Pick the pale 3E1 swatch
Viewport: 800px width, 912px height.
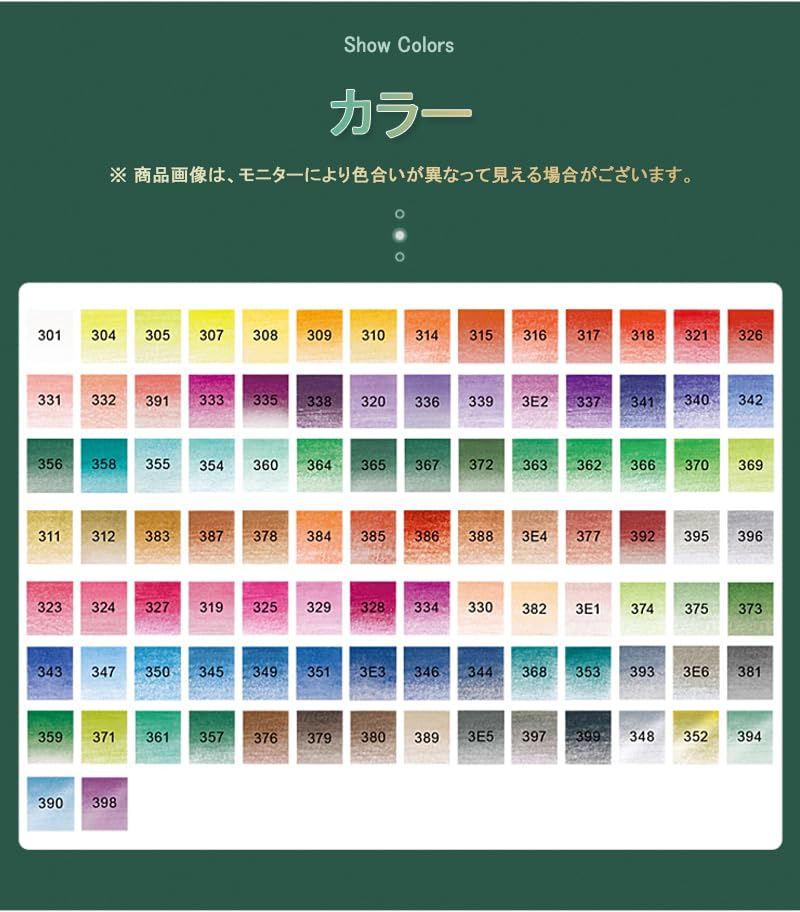point(588,607)
